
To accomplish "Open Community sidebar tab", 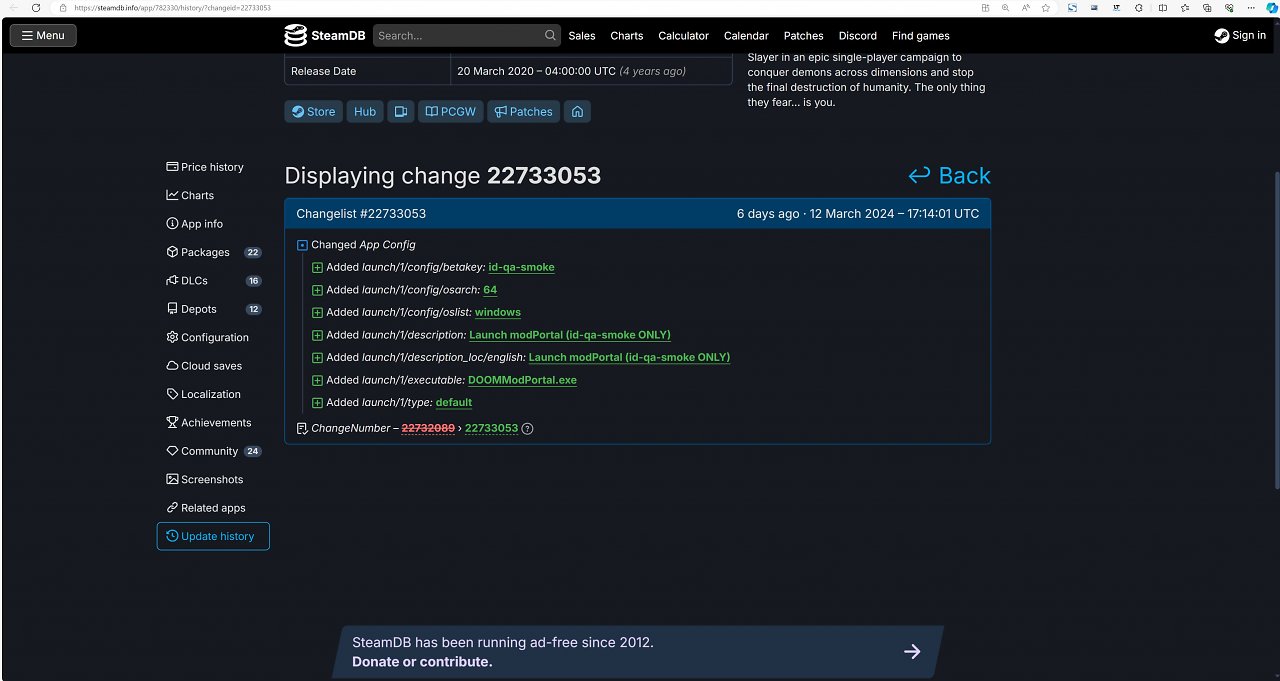I will click(x=213, y=451).
